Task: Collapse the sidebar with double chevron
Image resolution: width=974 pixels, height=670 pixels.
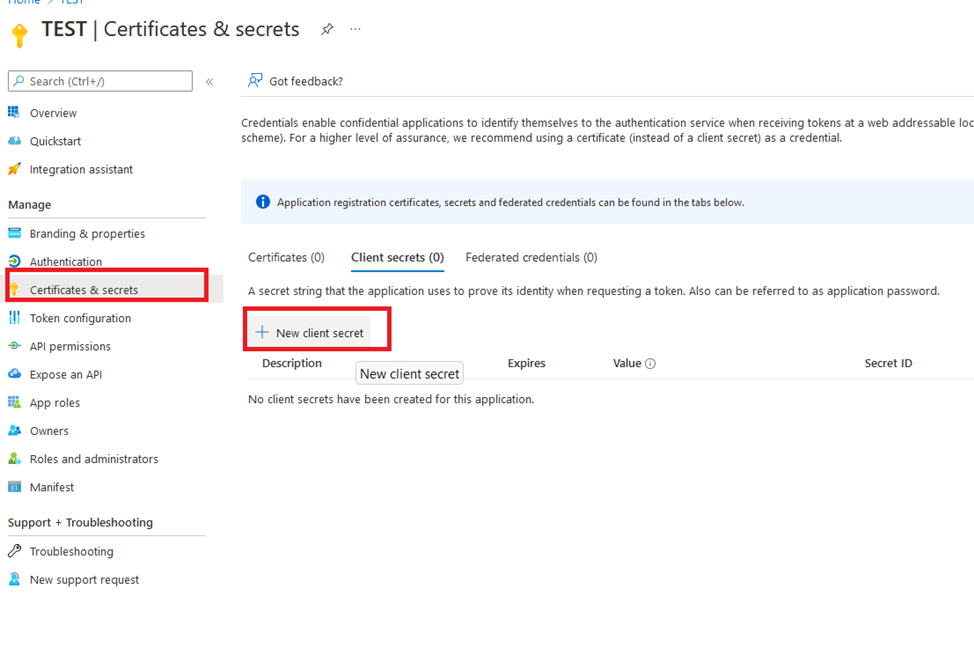Action: coord(209,81)
